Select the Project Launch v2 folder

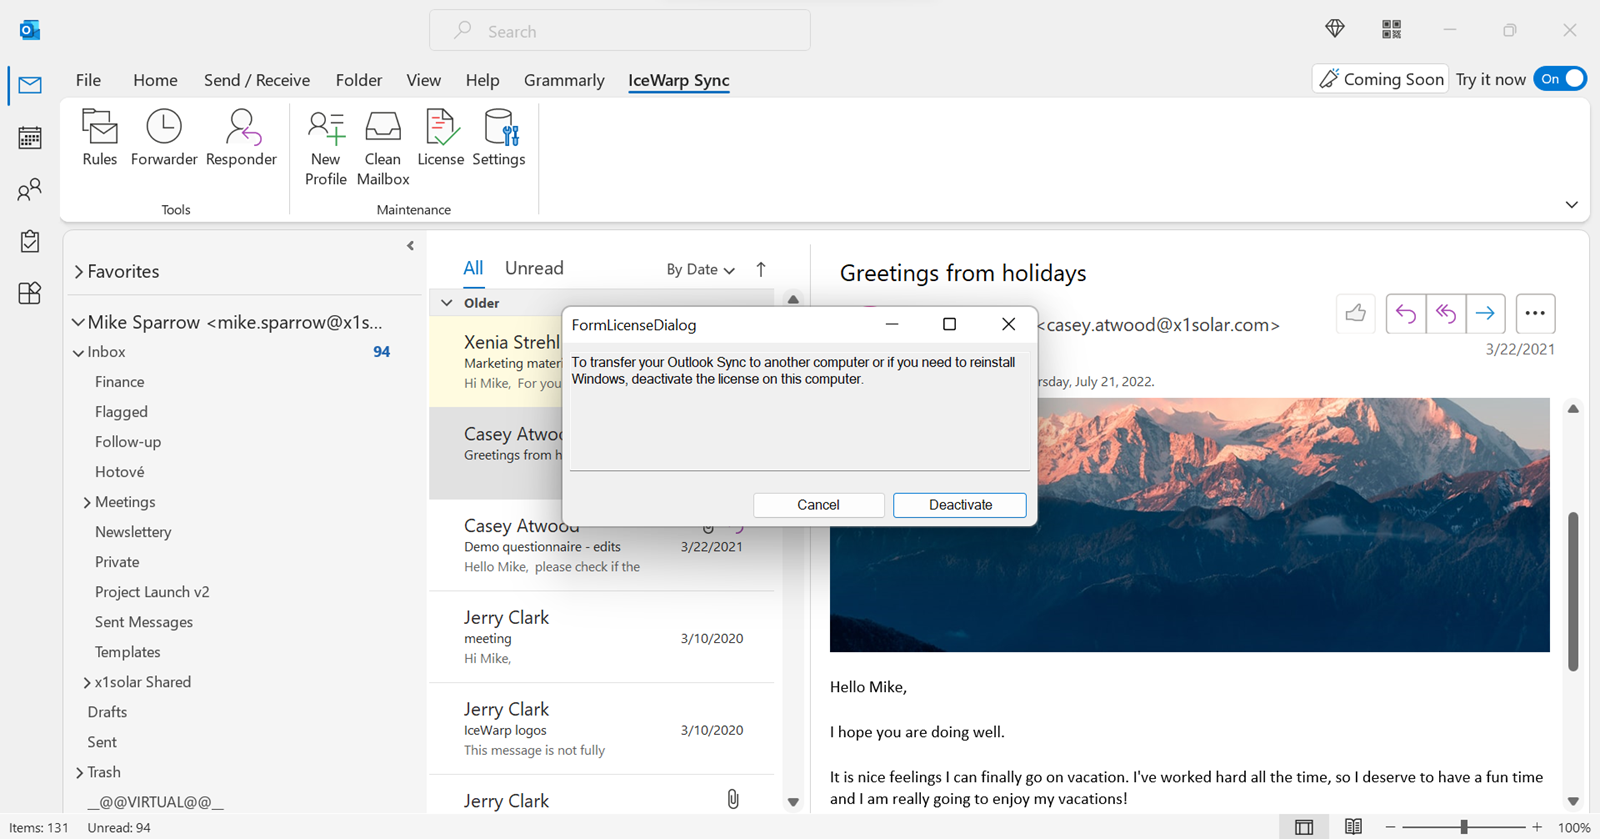click(152, 592)
